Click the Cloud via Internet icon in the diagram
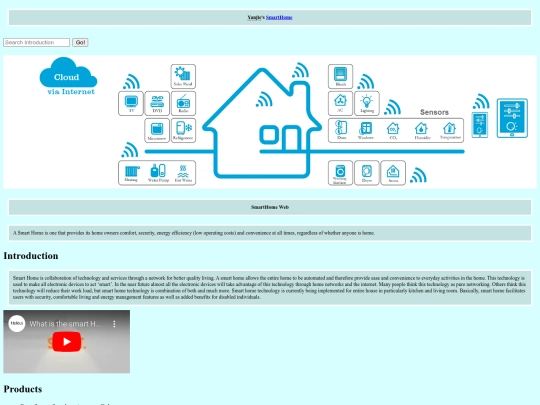Screen dimensions: 540x405 coord(69,76)
